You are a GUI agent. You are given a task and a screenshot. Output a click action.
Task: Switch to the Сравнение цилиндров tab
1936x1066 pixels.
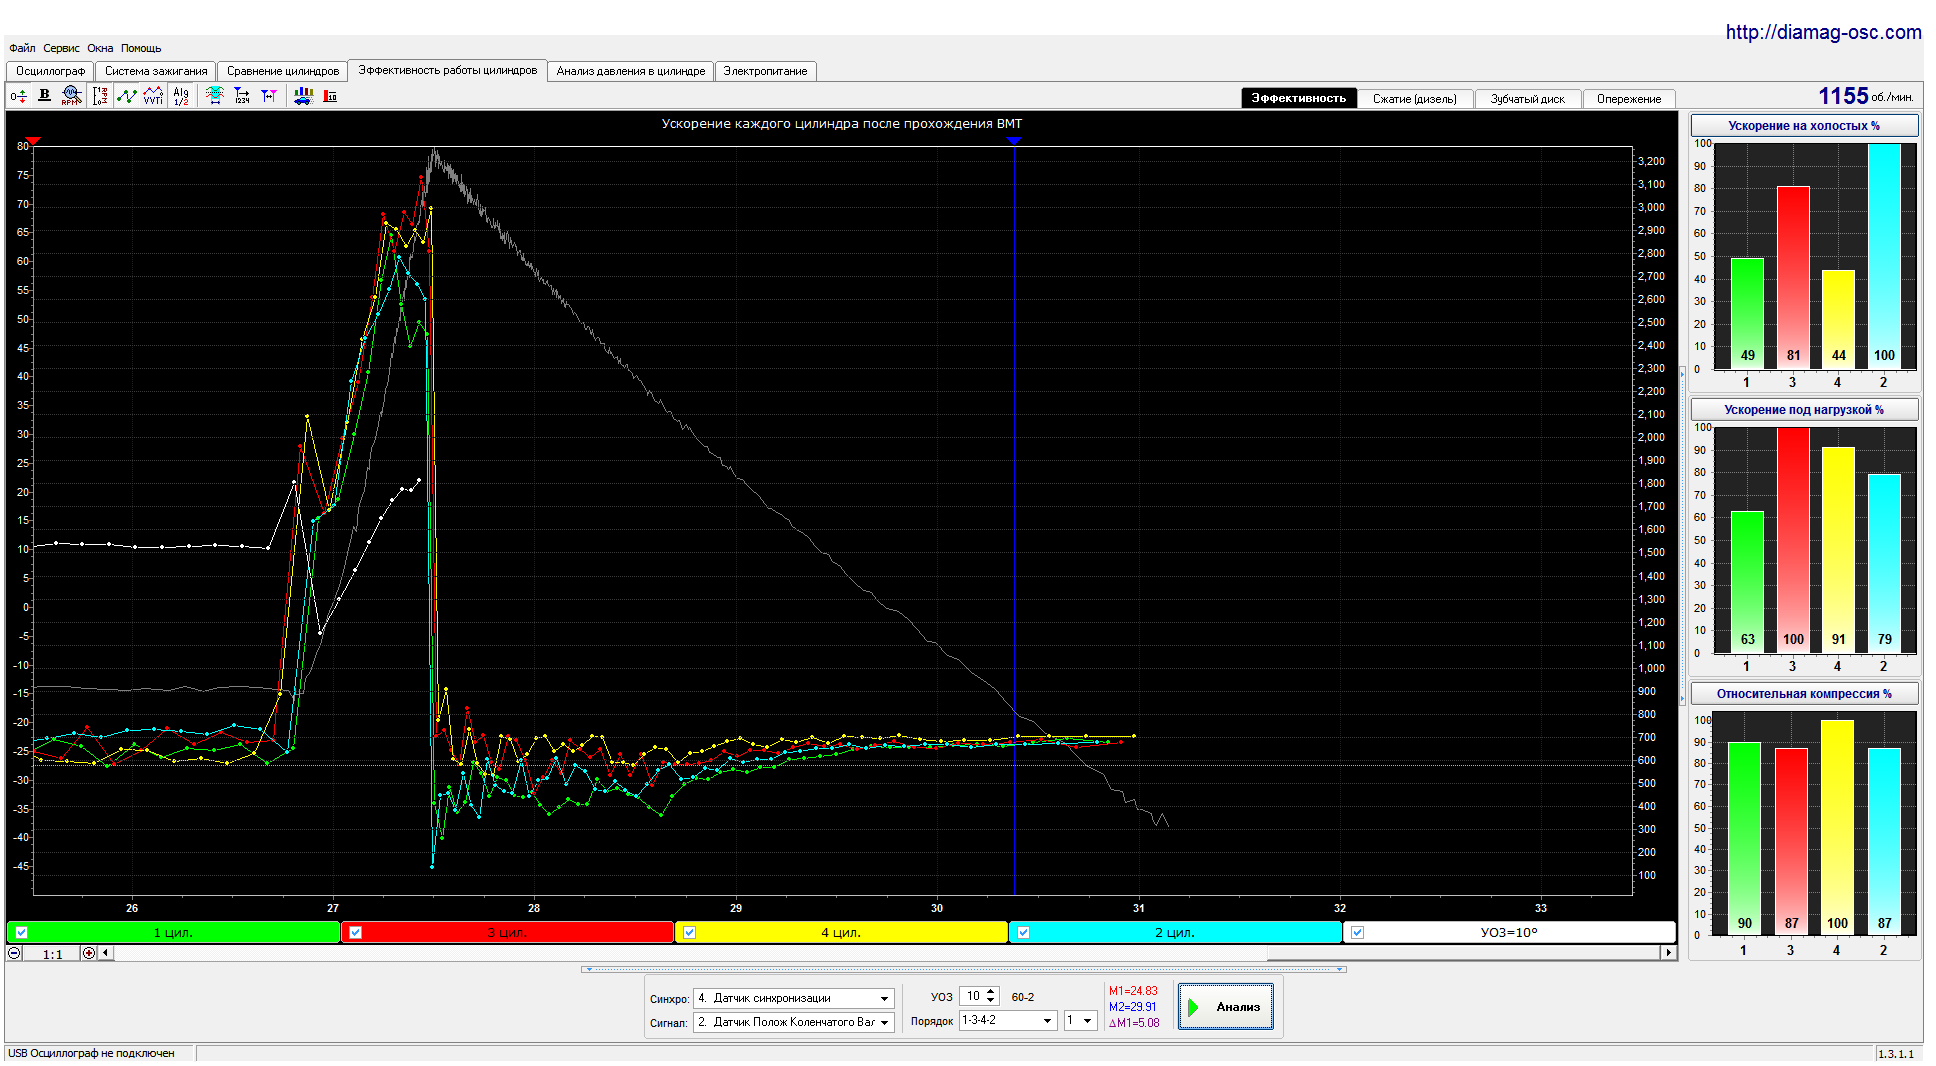click(x=283, y=71)
